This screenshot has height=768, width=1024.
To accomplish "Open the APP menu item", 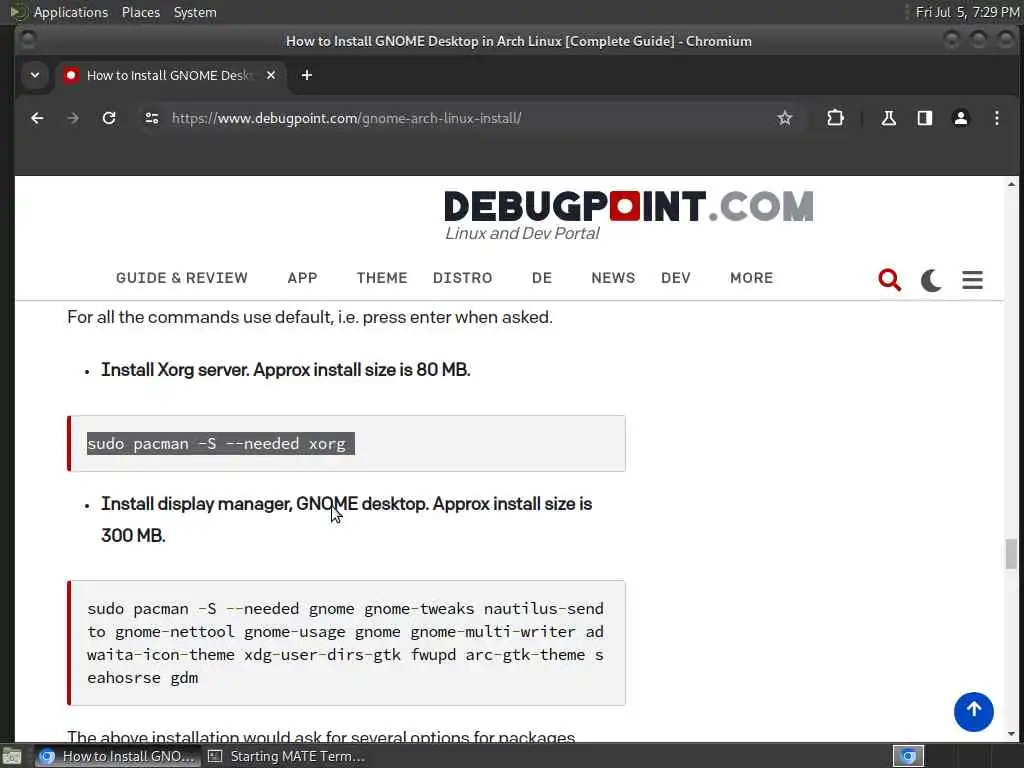I will (302, 278).
